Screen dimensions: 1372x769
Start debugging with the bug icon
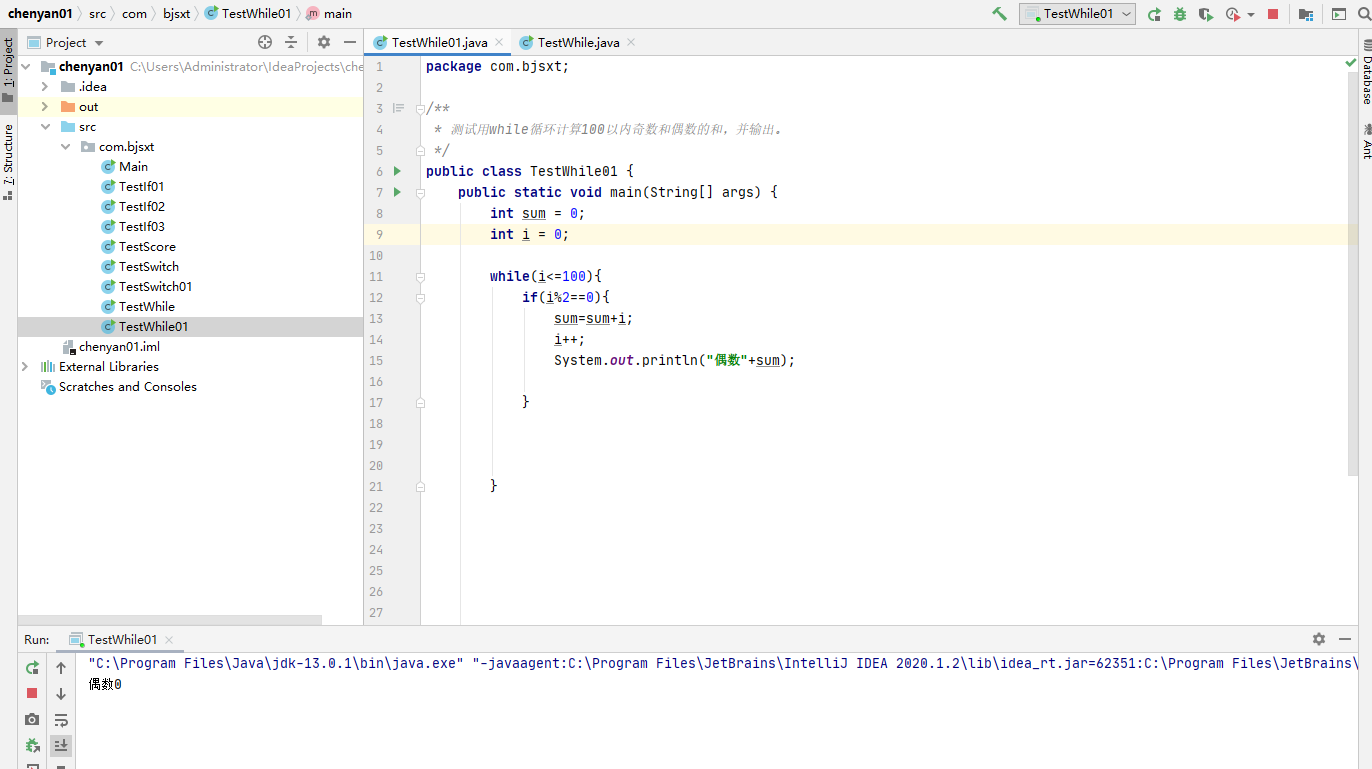coord(1180,14)
